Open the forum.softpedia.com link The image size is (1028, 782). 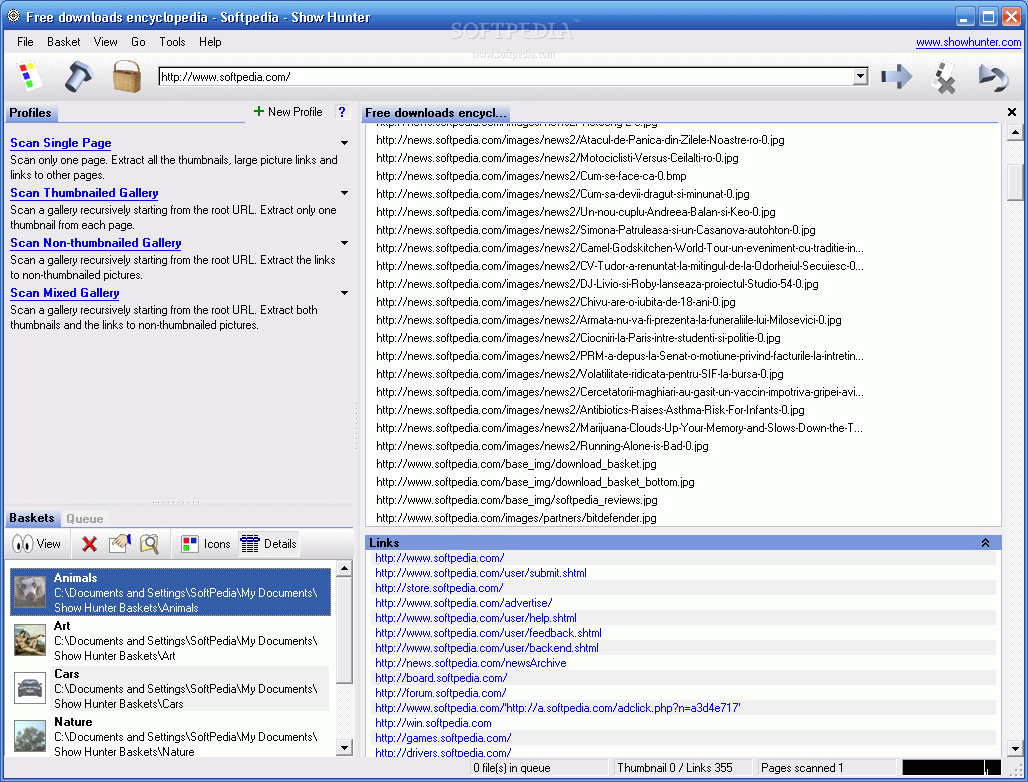(441, 693)
